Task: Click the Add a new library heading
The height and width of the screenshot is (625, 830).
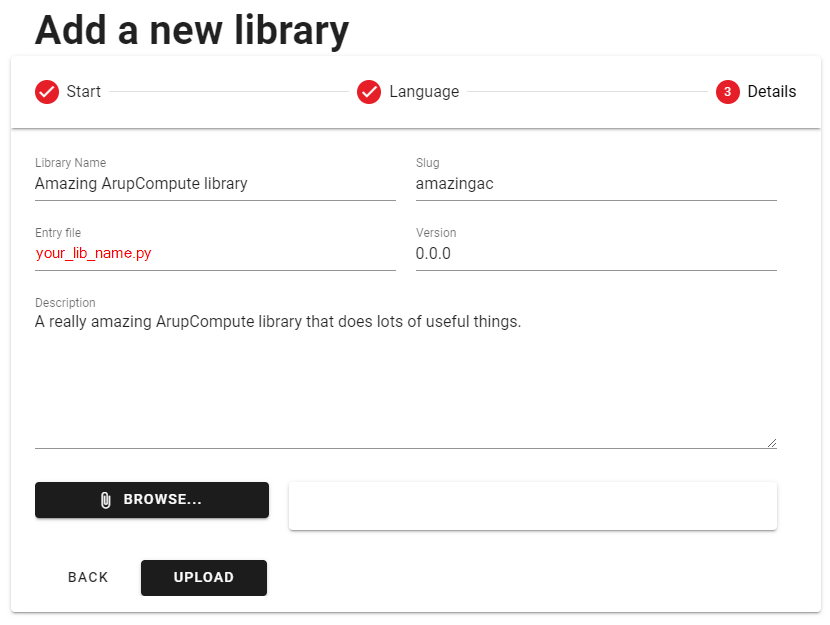Action: 192,30
